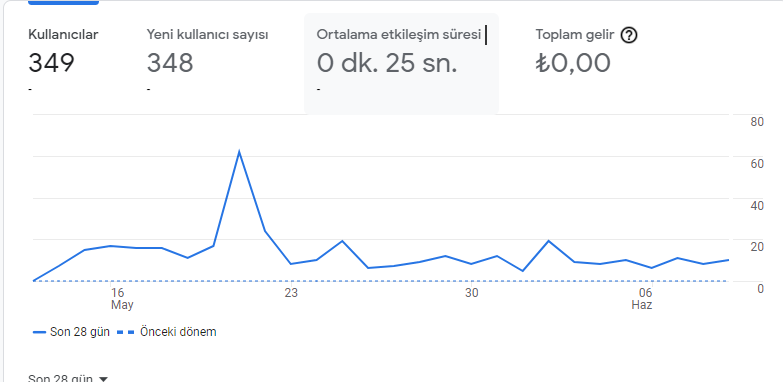
Task: Click the 16 May date label on axis
Action: [x=120, y=299]
